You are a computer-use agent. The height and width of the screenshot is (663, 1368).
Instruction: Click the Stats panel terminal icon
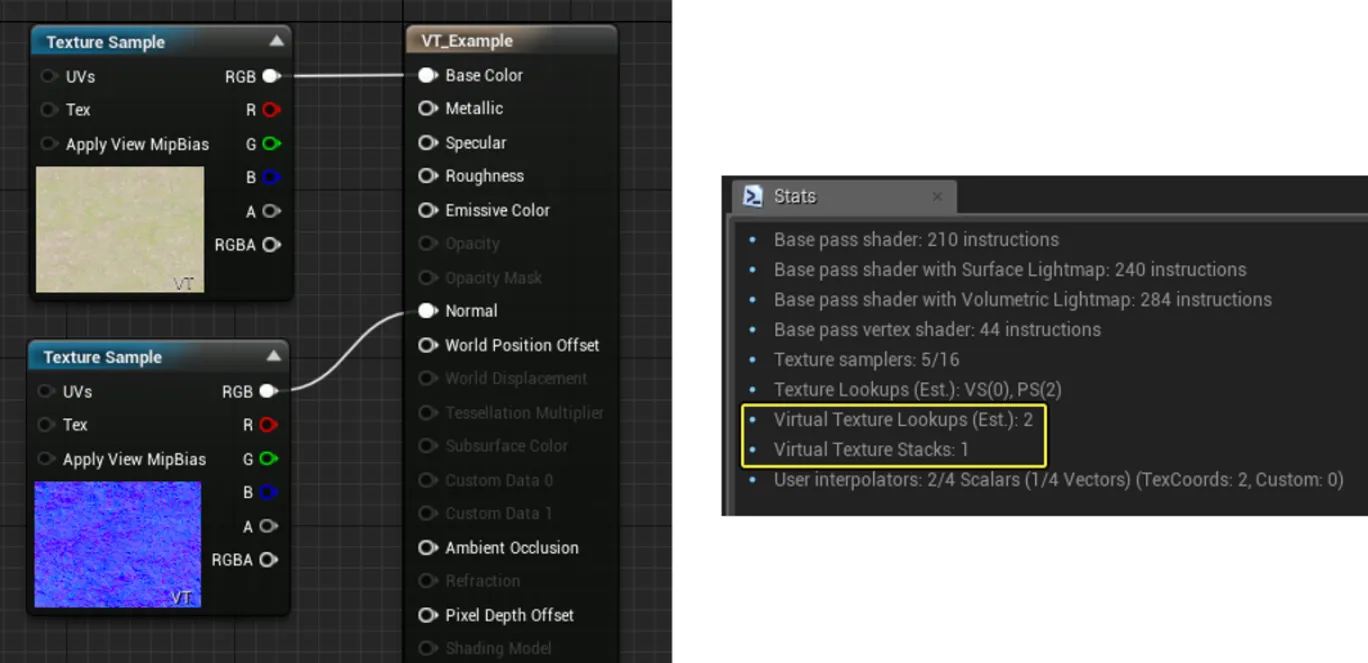[753, 196]
